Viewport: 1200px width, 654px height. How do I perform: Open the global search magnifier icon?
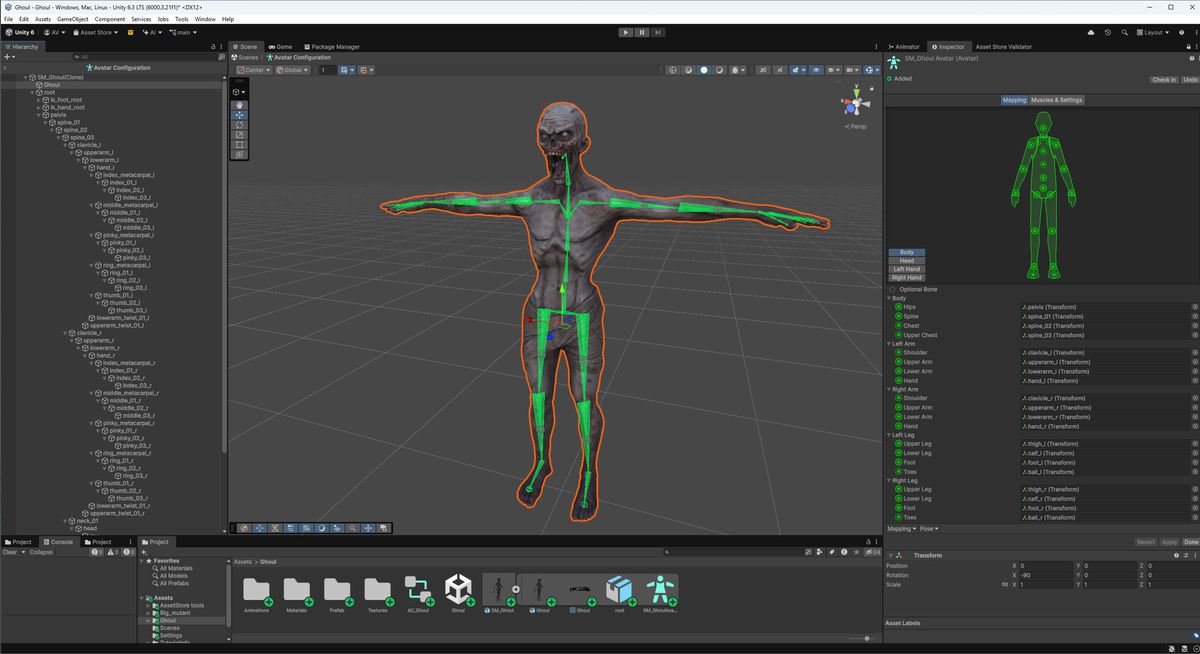click(x=1126, y=32)
